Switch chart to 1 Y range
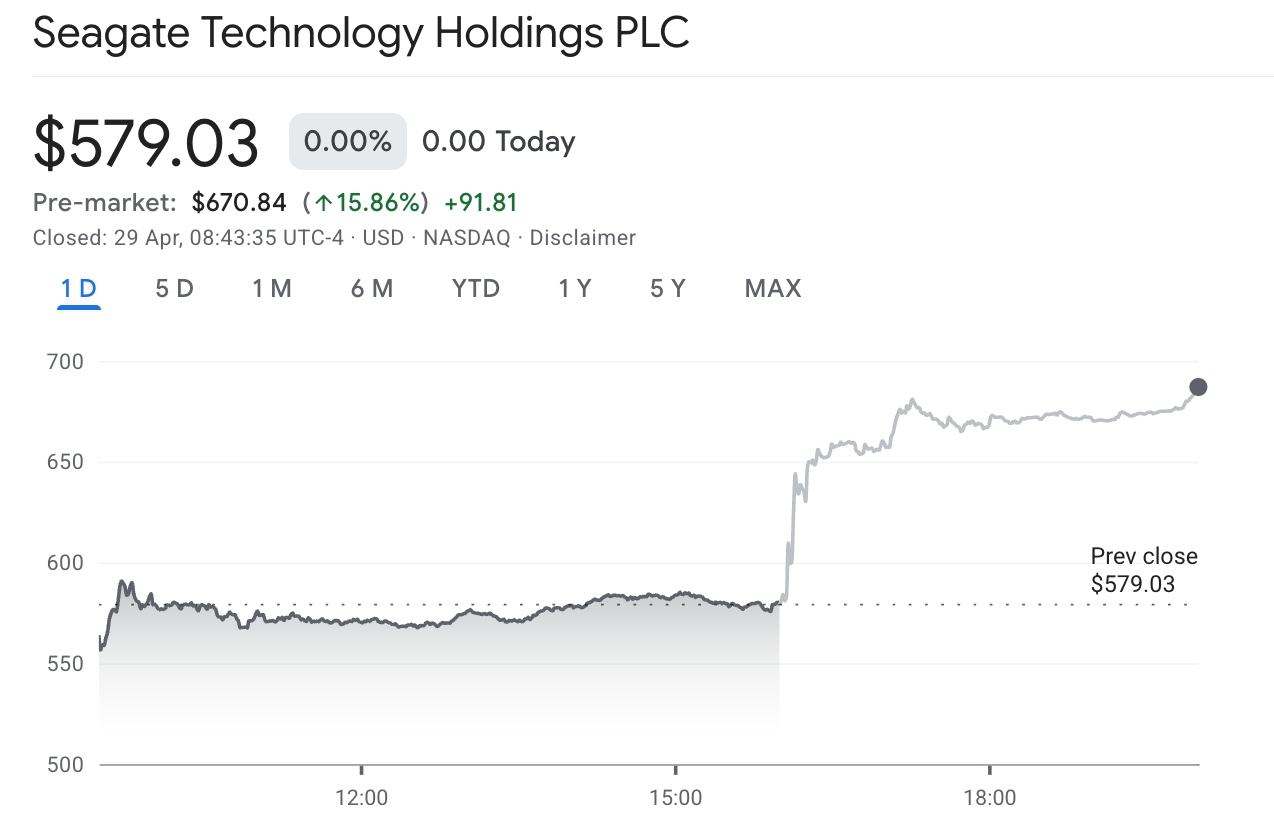 (x=575, y=289)
